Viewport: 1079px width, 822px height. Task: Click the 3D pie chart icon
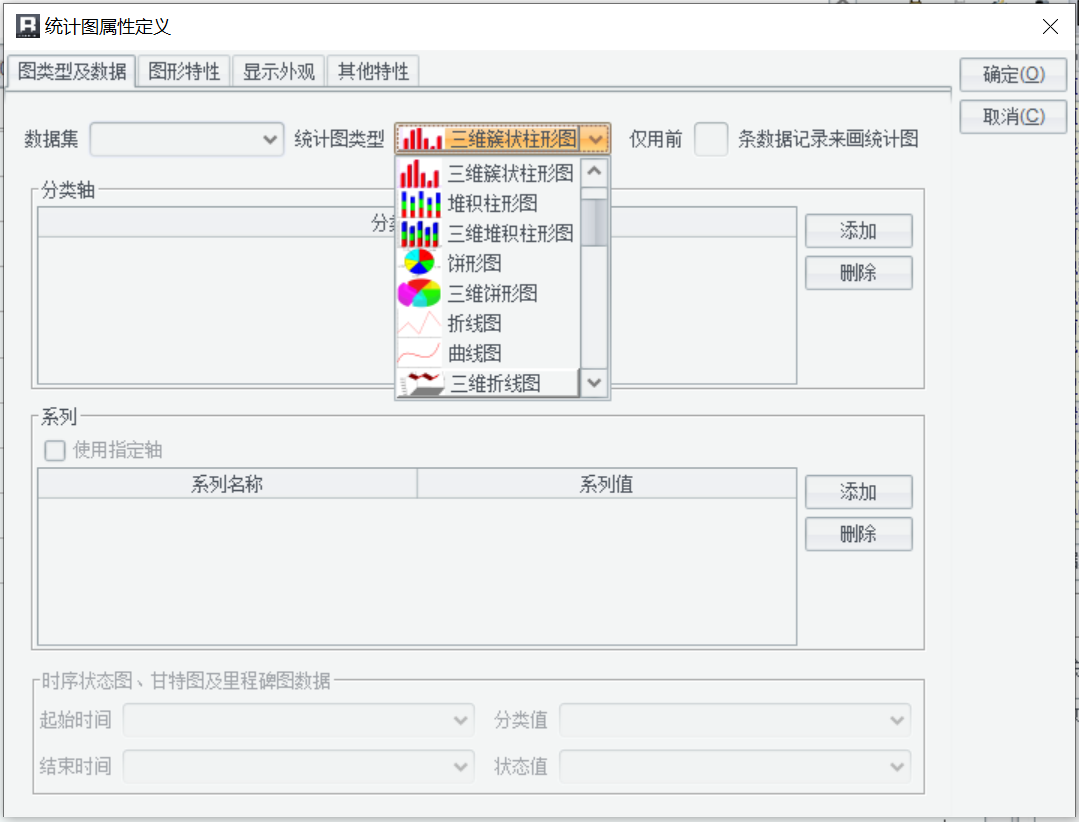pos(419,293)
